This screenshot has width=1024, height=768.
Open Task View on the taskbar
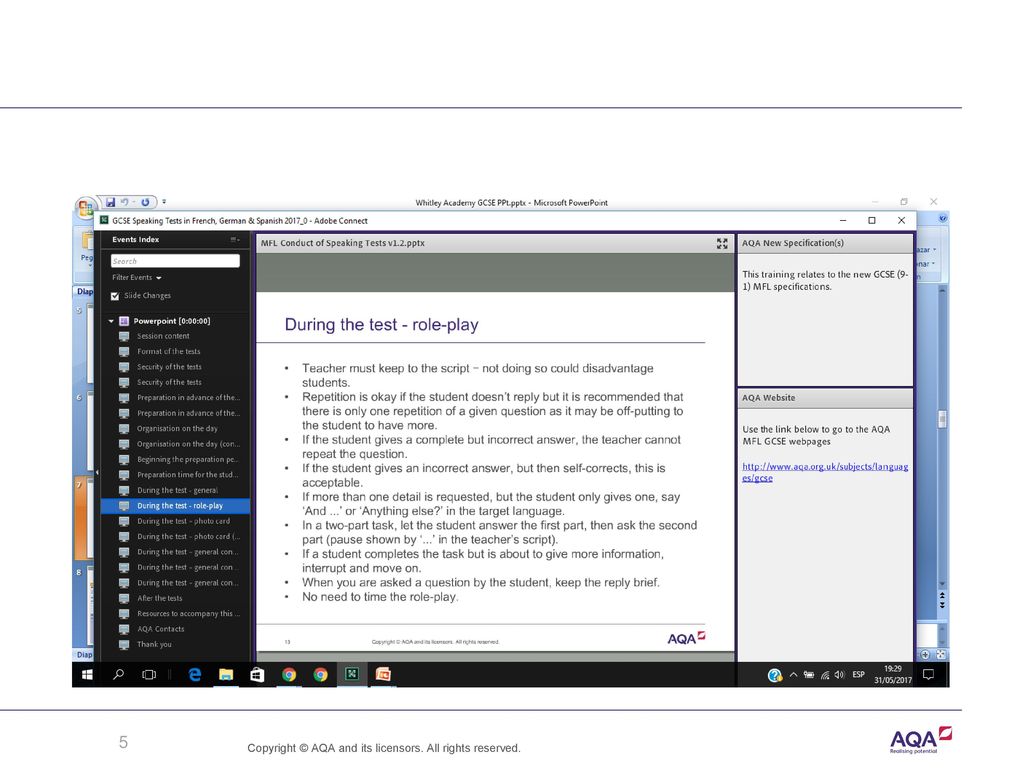(149, 675)
